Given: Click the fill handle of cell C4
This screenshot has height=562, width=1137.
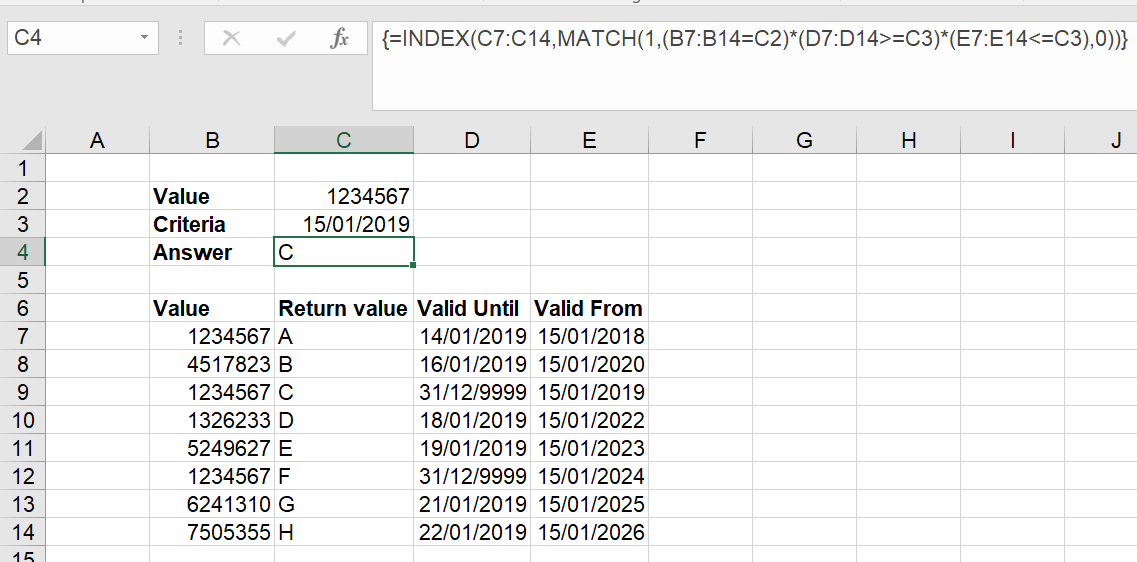Looking at the screenshot, I should click(x=413, y=265).
